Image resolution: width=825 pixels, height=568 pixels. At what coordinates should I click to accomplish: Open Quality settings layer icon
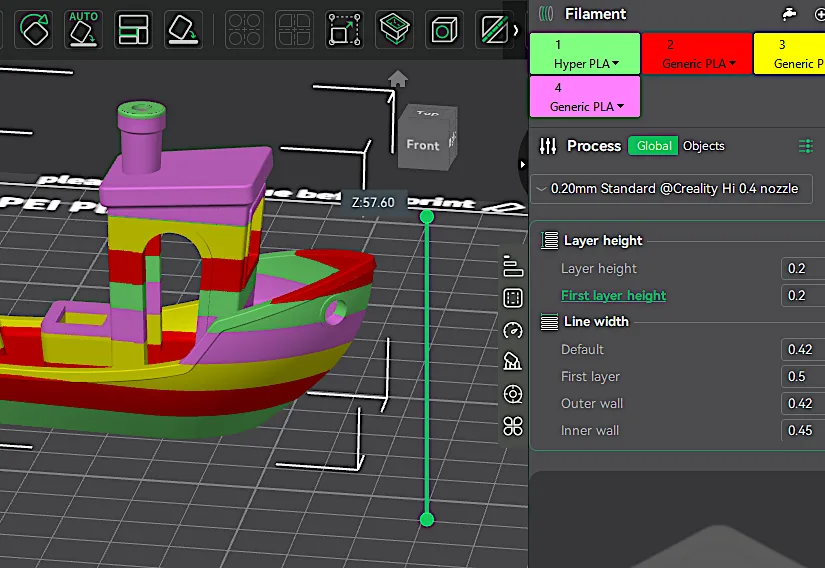click(x=513, y=266)
